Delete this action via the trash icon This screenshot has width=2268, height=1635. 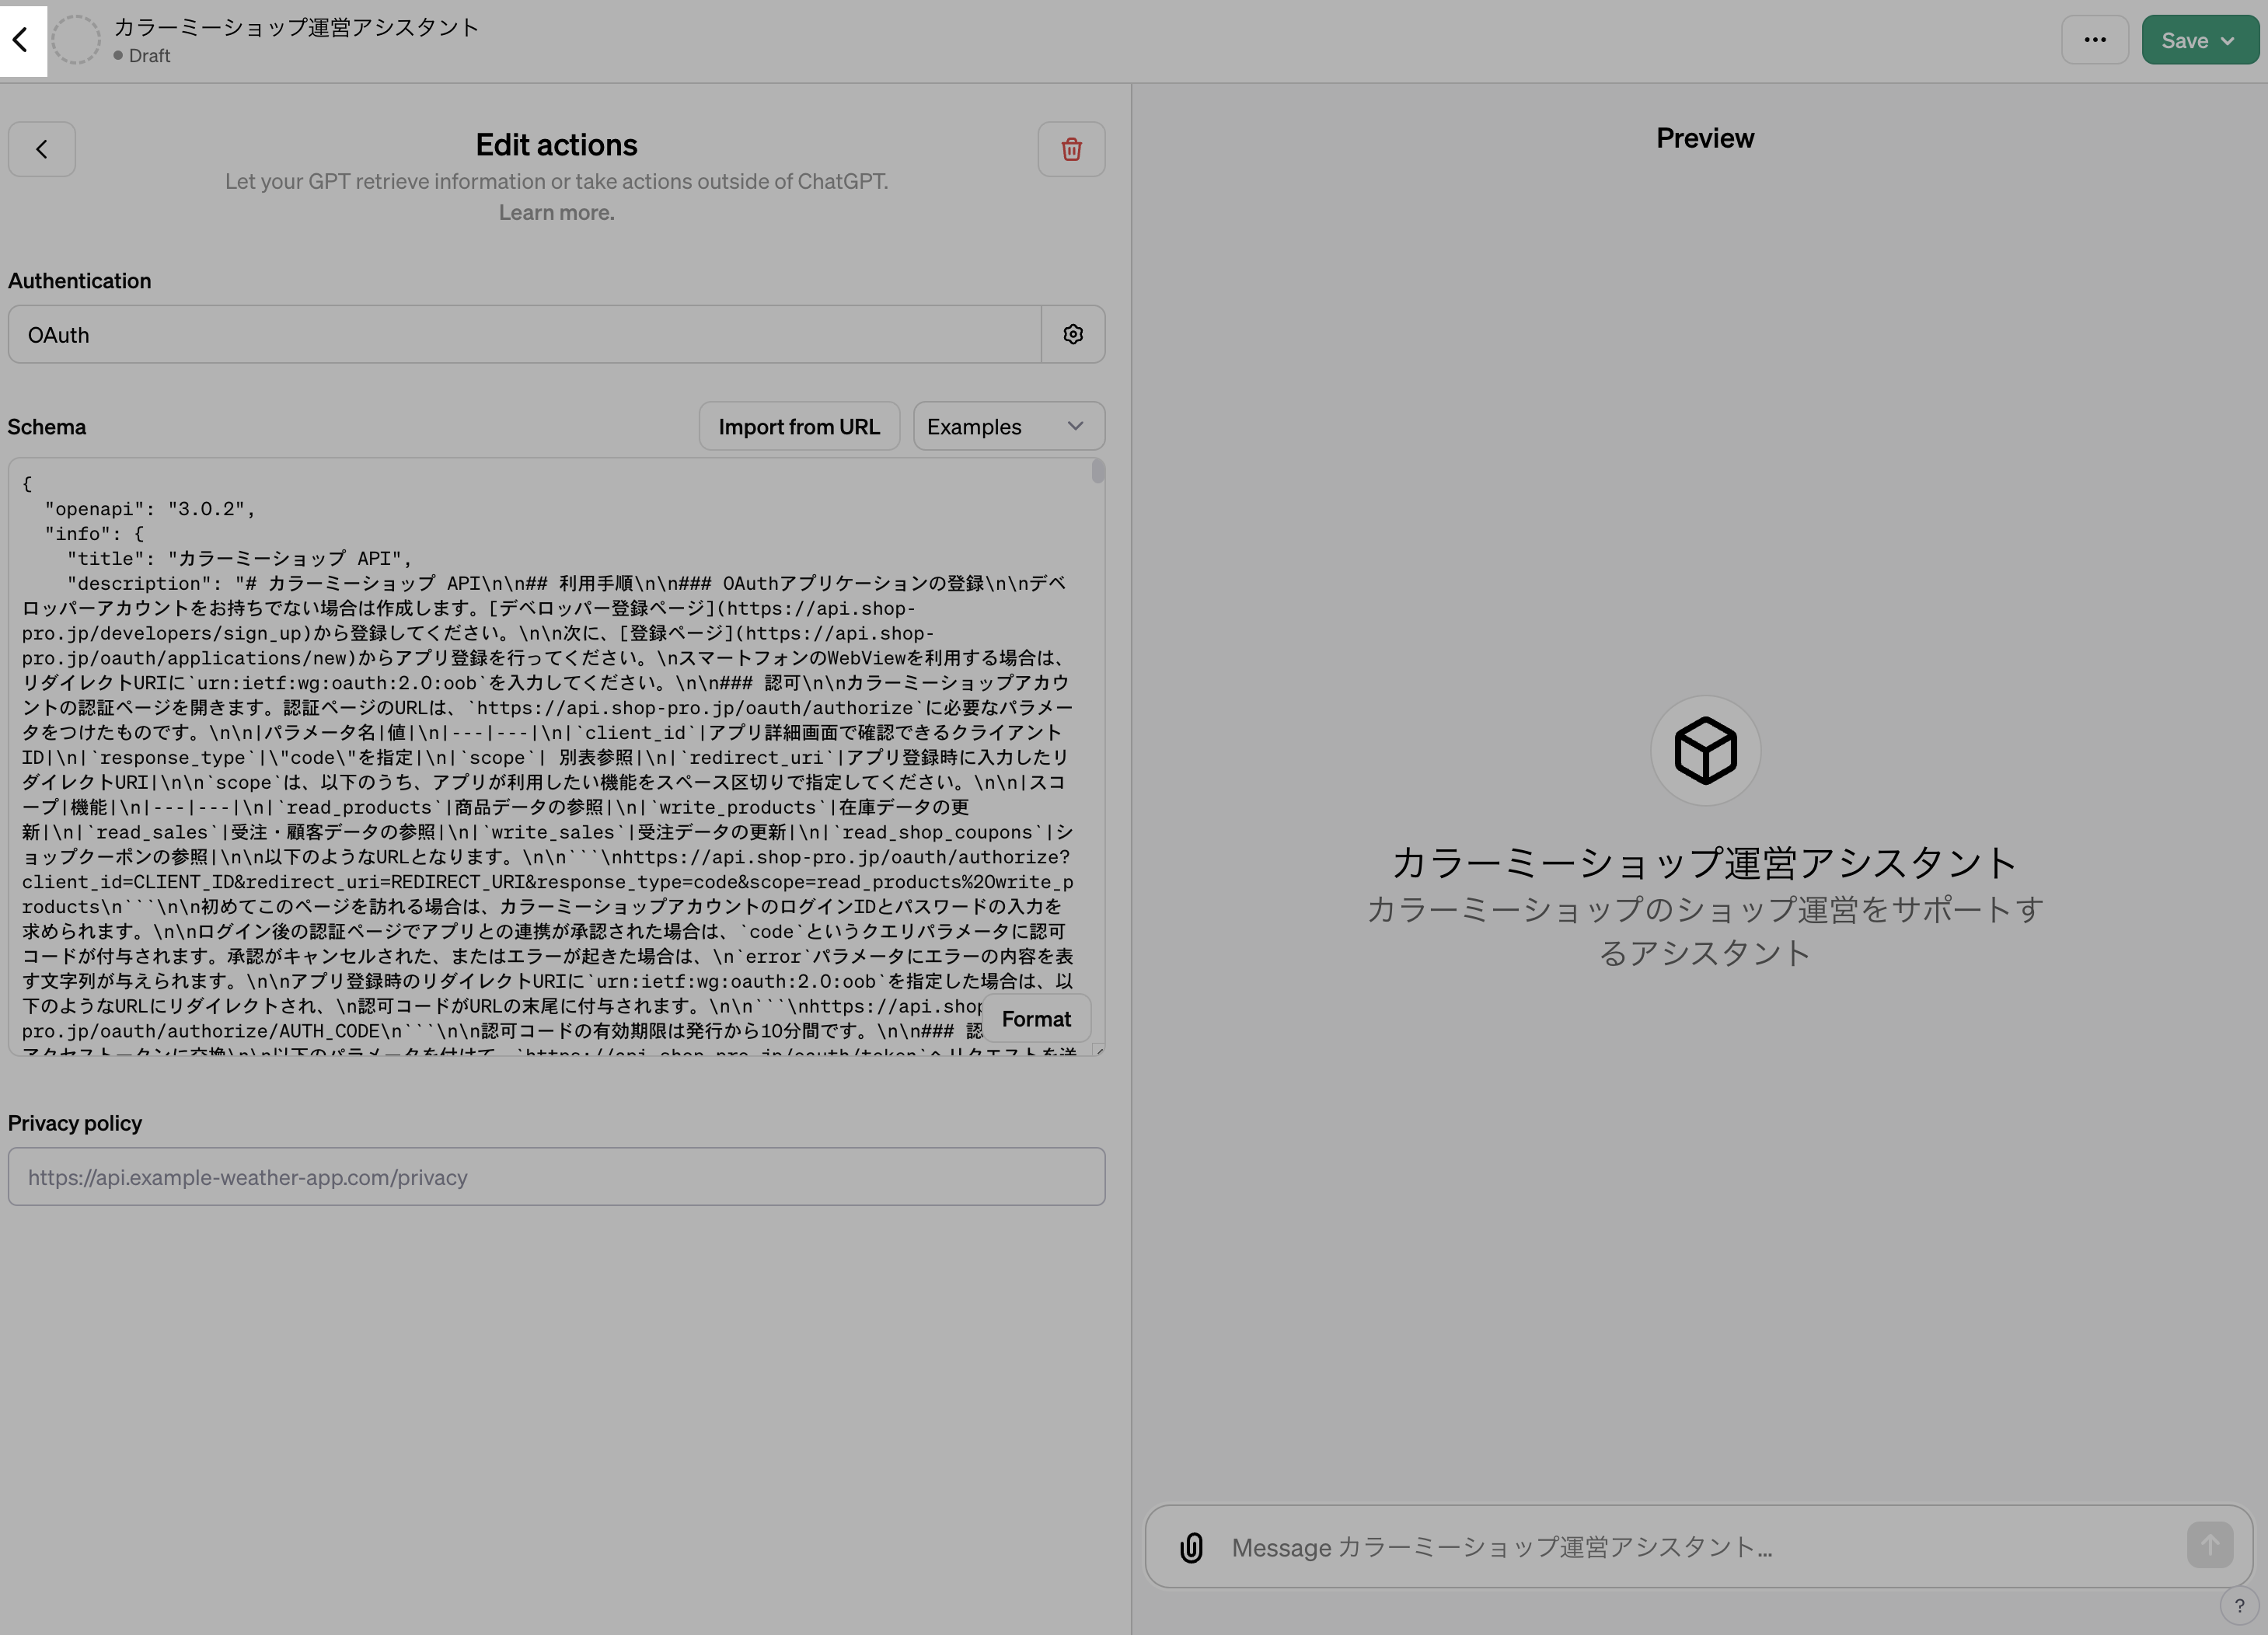[x=1071, y=148]
